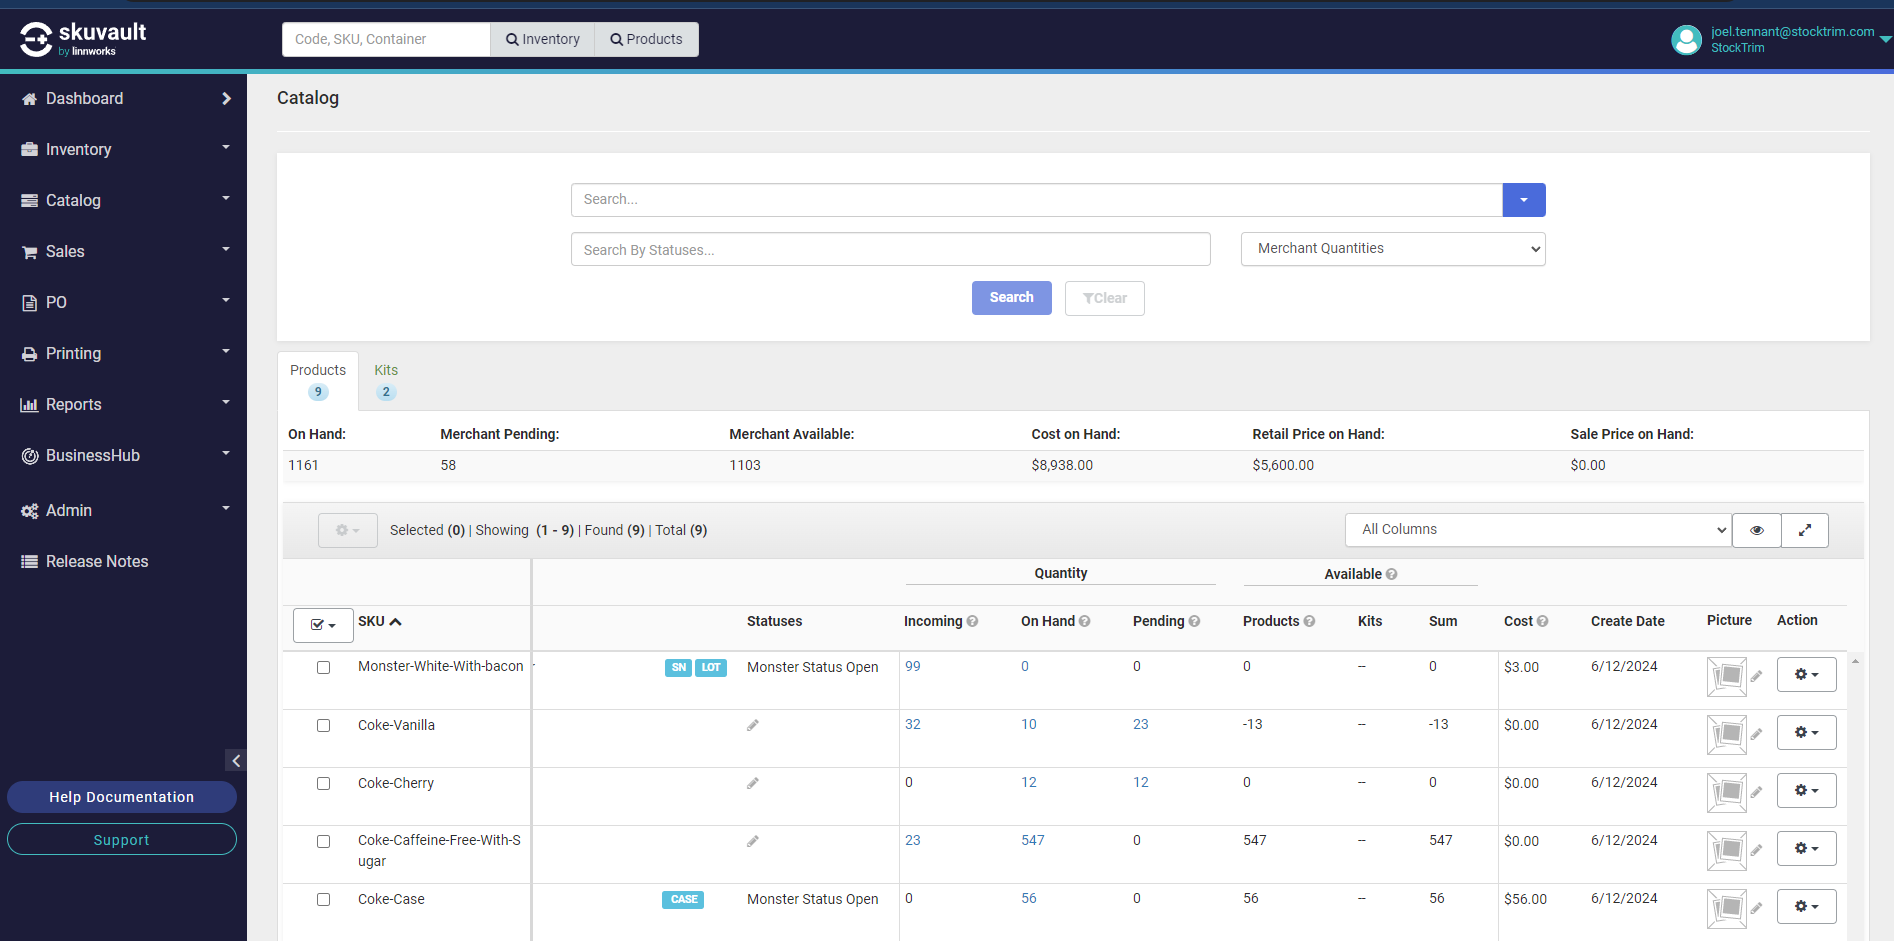Viewport: 1894px width, 941px height.
Task: Click incoming quantity 99 link
Action: click(913, 667)
